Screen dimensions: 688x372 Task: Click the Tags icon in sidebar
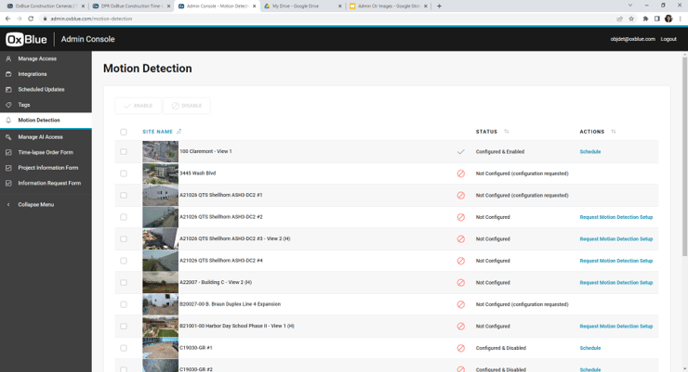point(8,105)
